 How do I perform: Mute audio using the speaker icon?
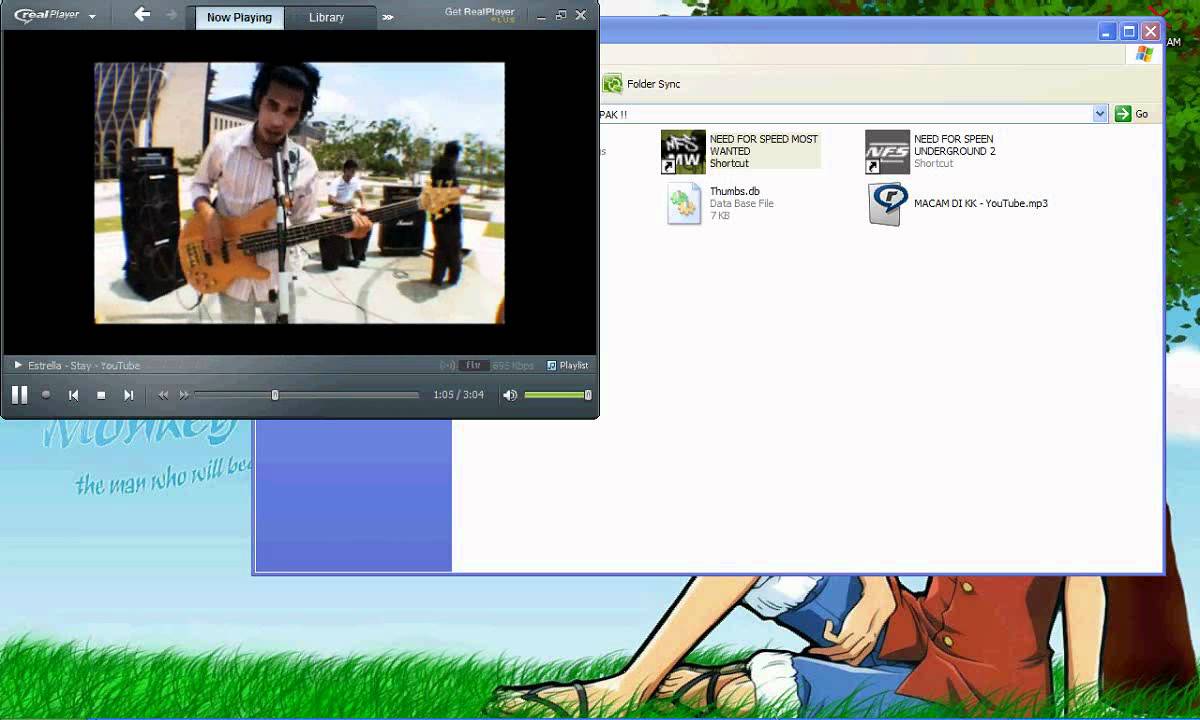click(510, 395)
